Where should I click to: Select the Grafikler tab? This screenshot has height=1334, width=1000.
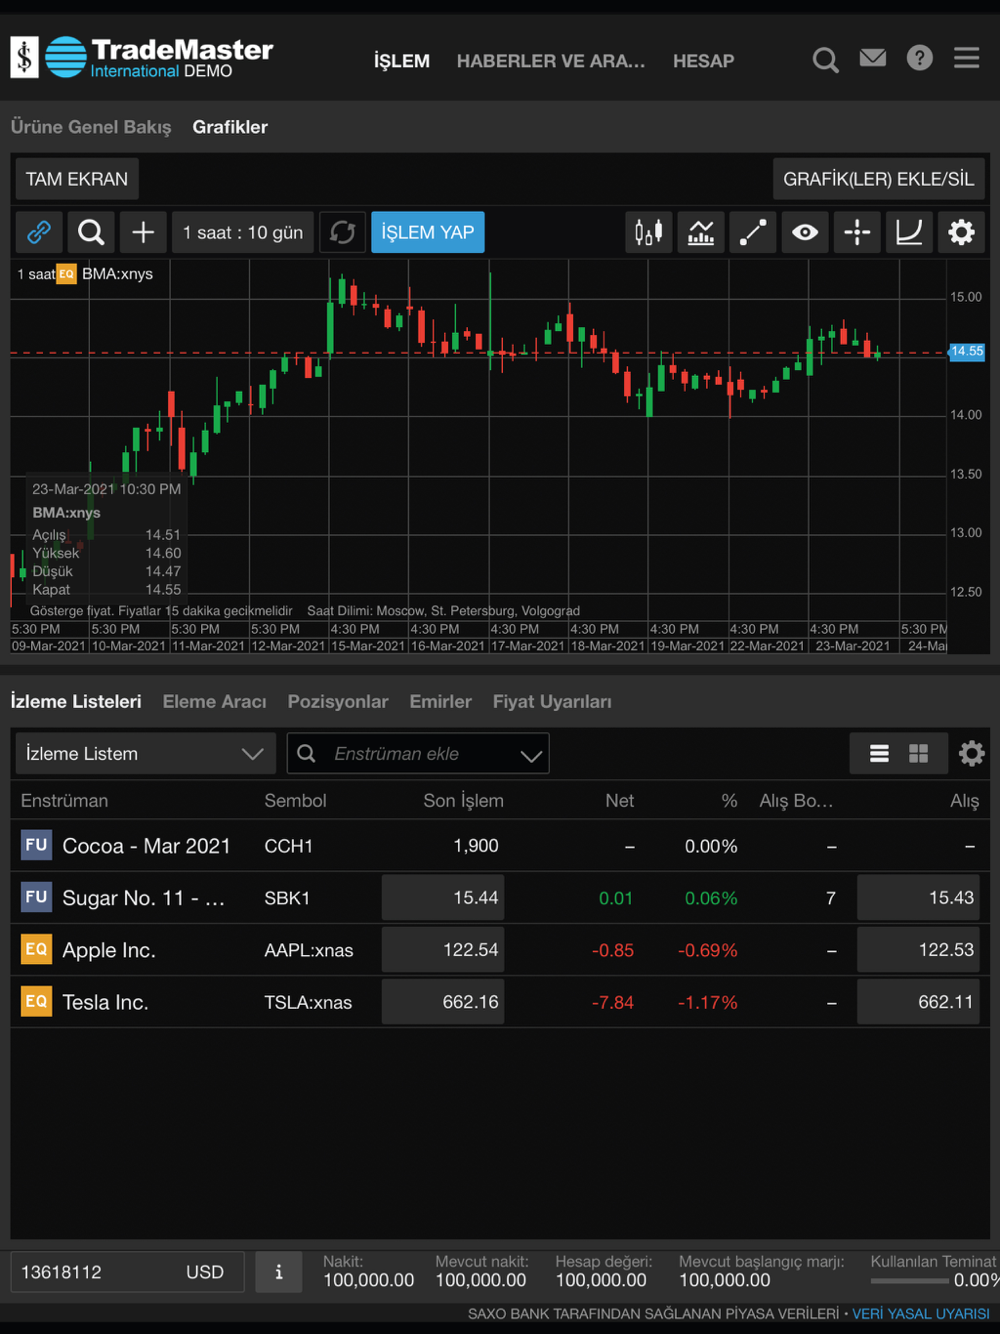coord(230,127)
